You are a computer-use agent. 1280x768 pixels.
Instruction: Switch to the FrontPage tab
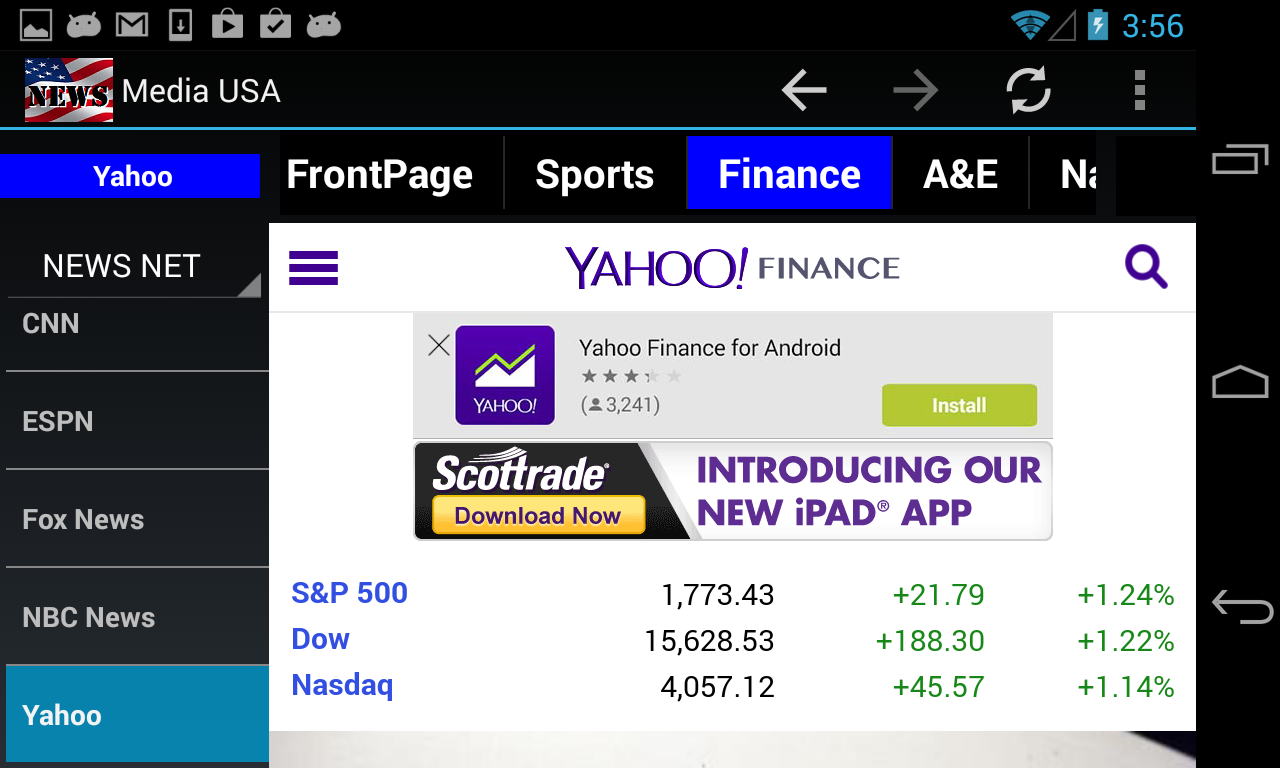tap(379, 175)
